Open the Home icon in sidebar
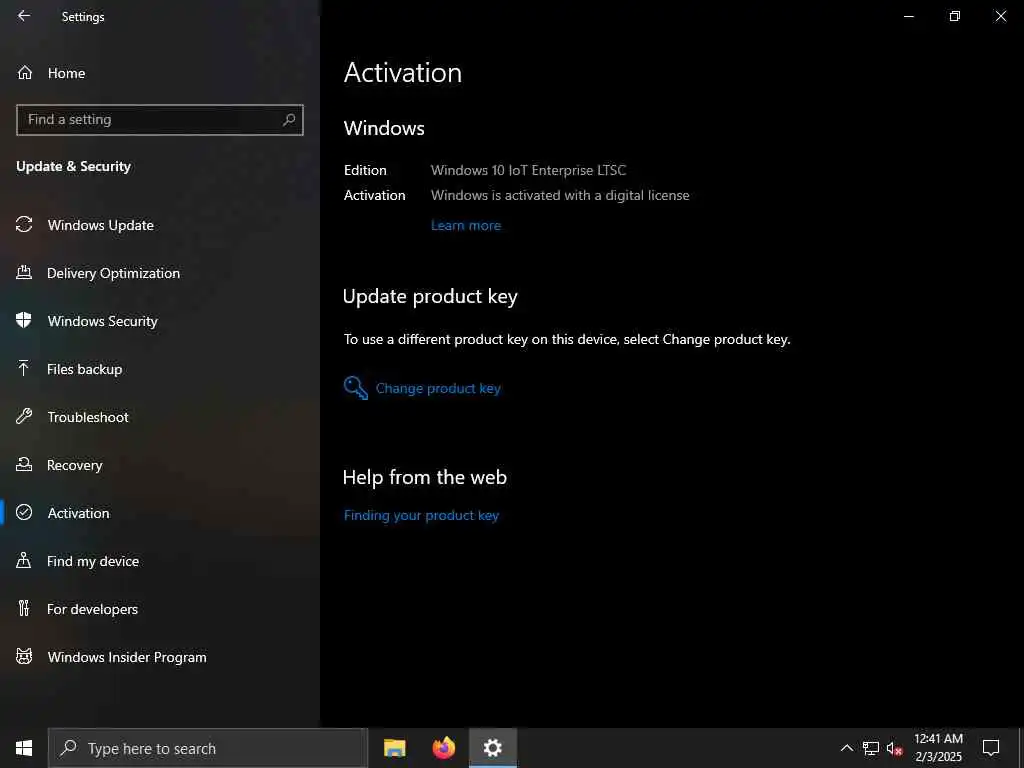1024x768 pixels. [25, 72]
